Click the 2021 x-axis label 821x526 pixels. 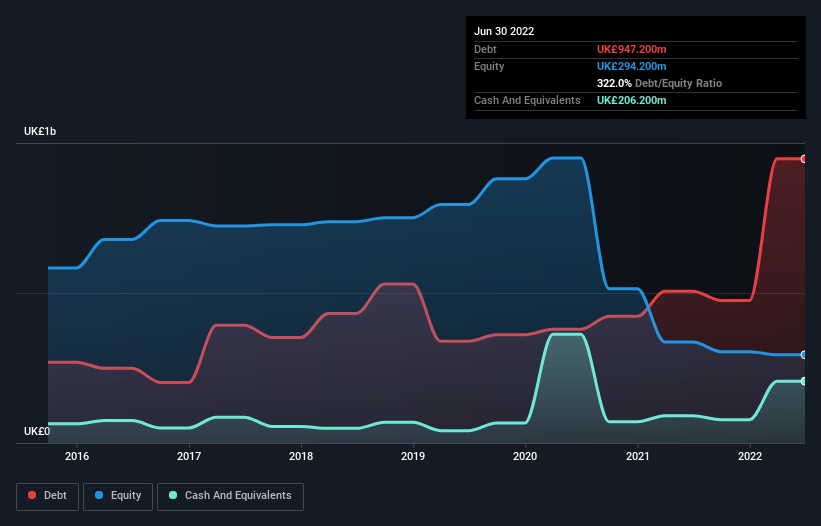point(638,456)
